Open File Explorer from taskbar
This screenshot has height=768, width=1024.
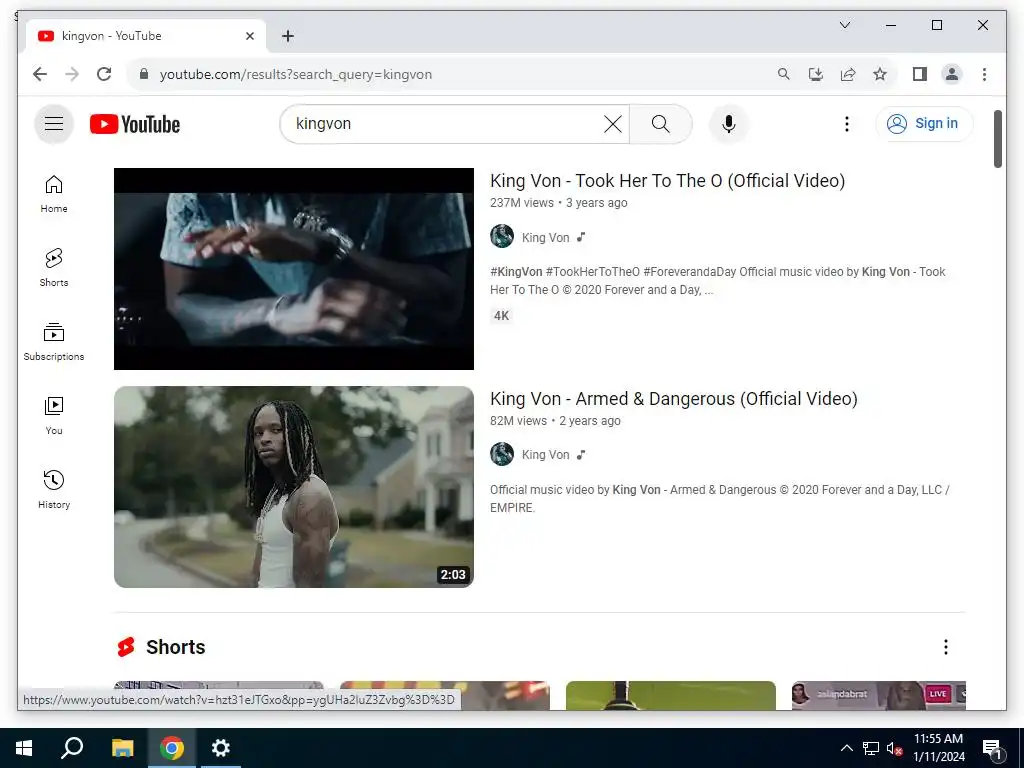[122, 748]
